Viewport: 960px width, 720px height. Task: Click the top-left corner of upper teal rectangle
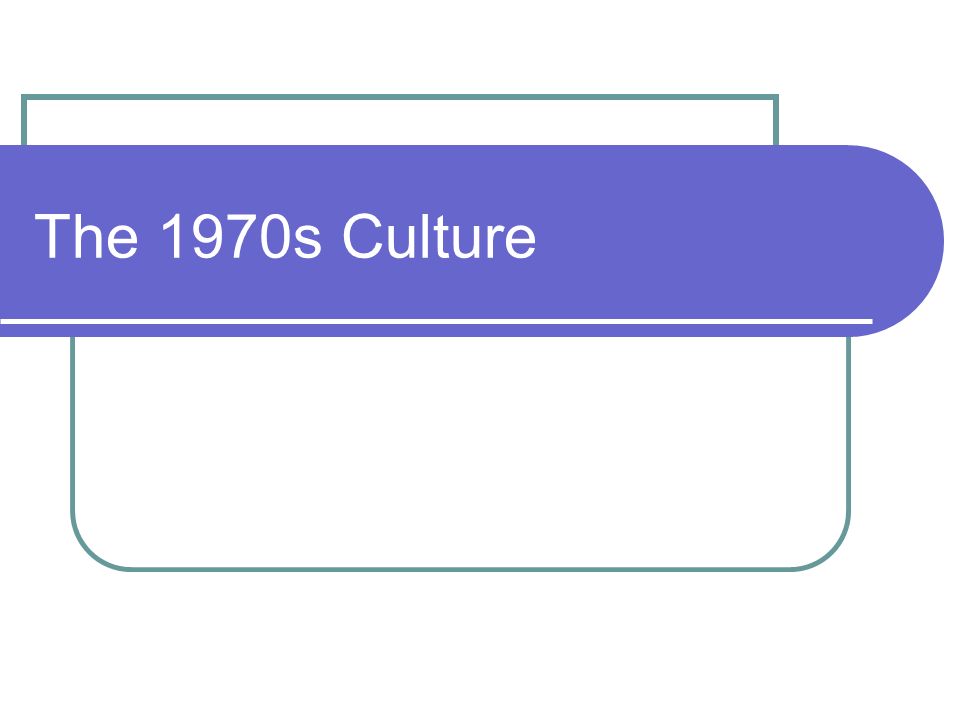(x=24, y=97)
